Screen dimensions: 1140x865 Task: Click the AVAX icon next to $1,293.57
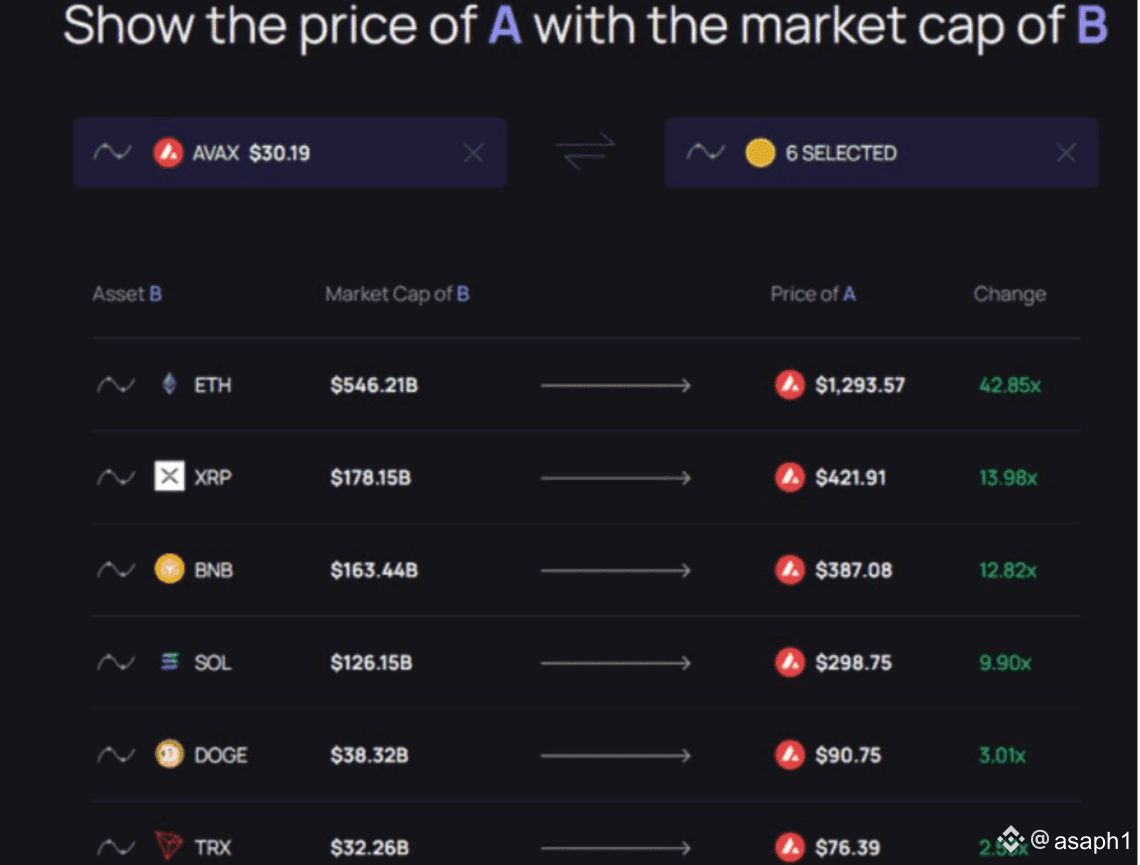click(790, 385)
